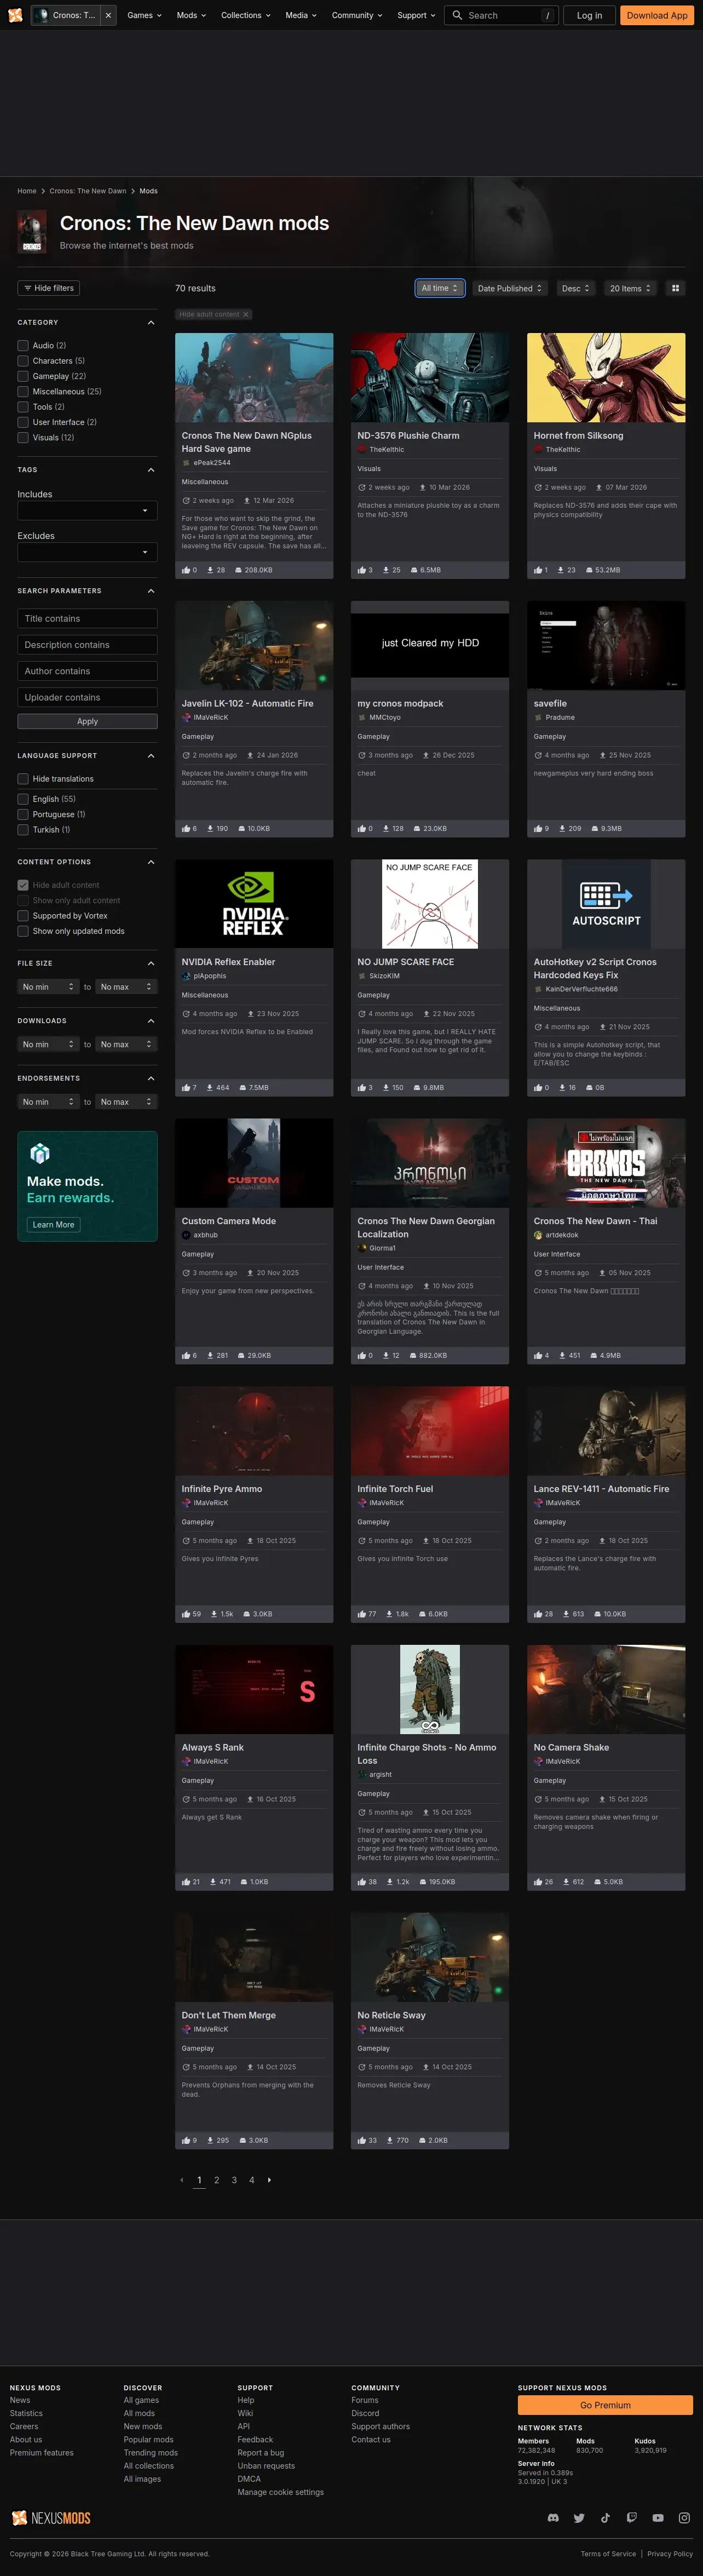The image size is (703, 2576).
Task: Apply the search parameters
Action: (x=87, y=721)
